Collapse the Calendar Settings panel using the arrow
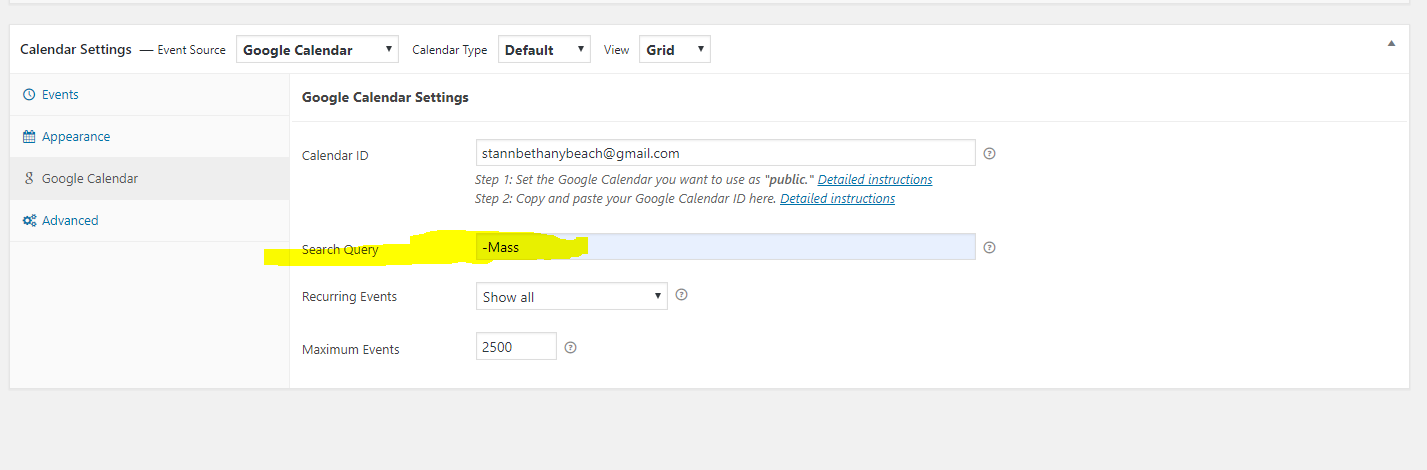The width and height of the screenshot is (1427, 470). pos(1391,44)
